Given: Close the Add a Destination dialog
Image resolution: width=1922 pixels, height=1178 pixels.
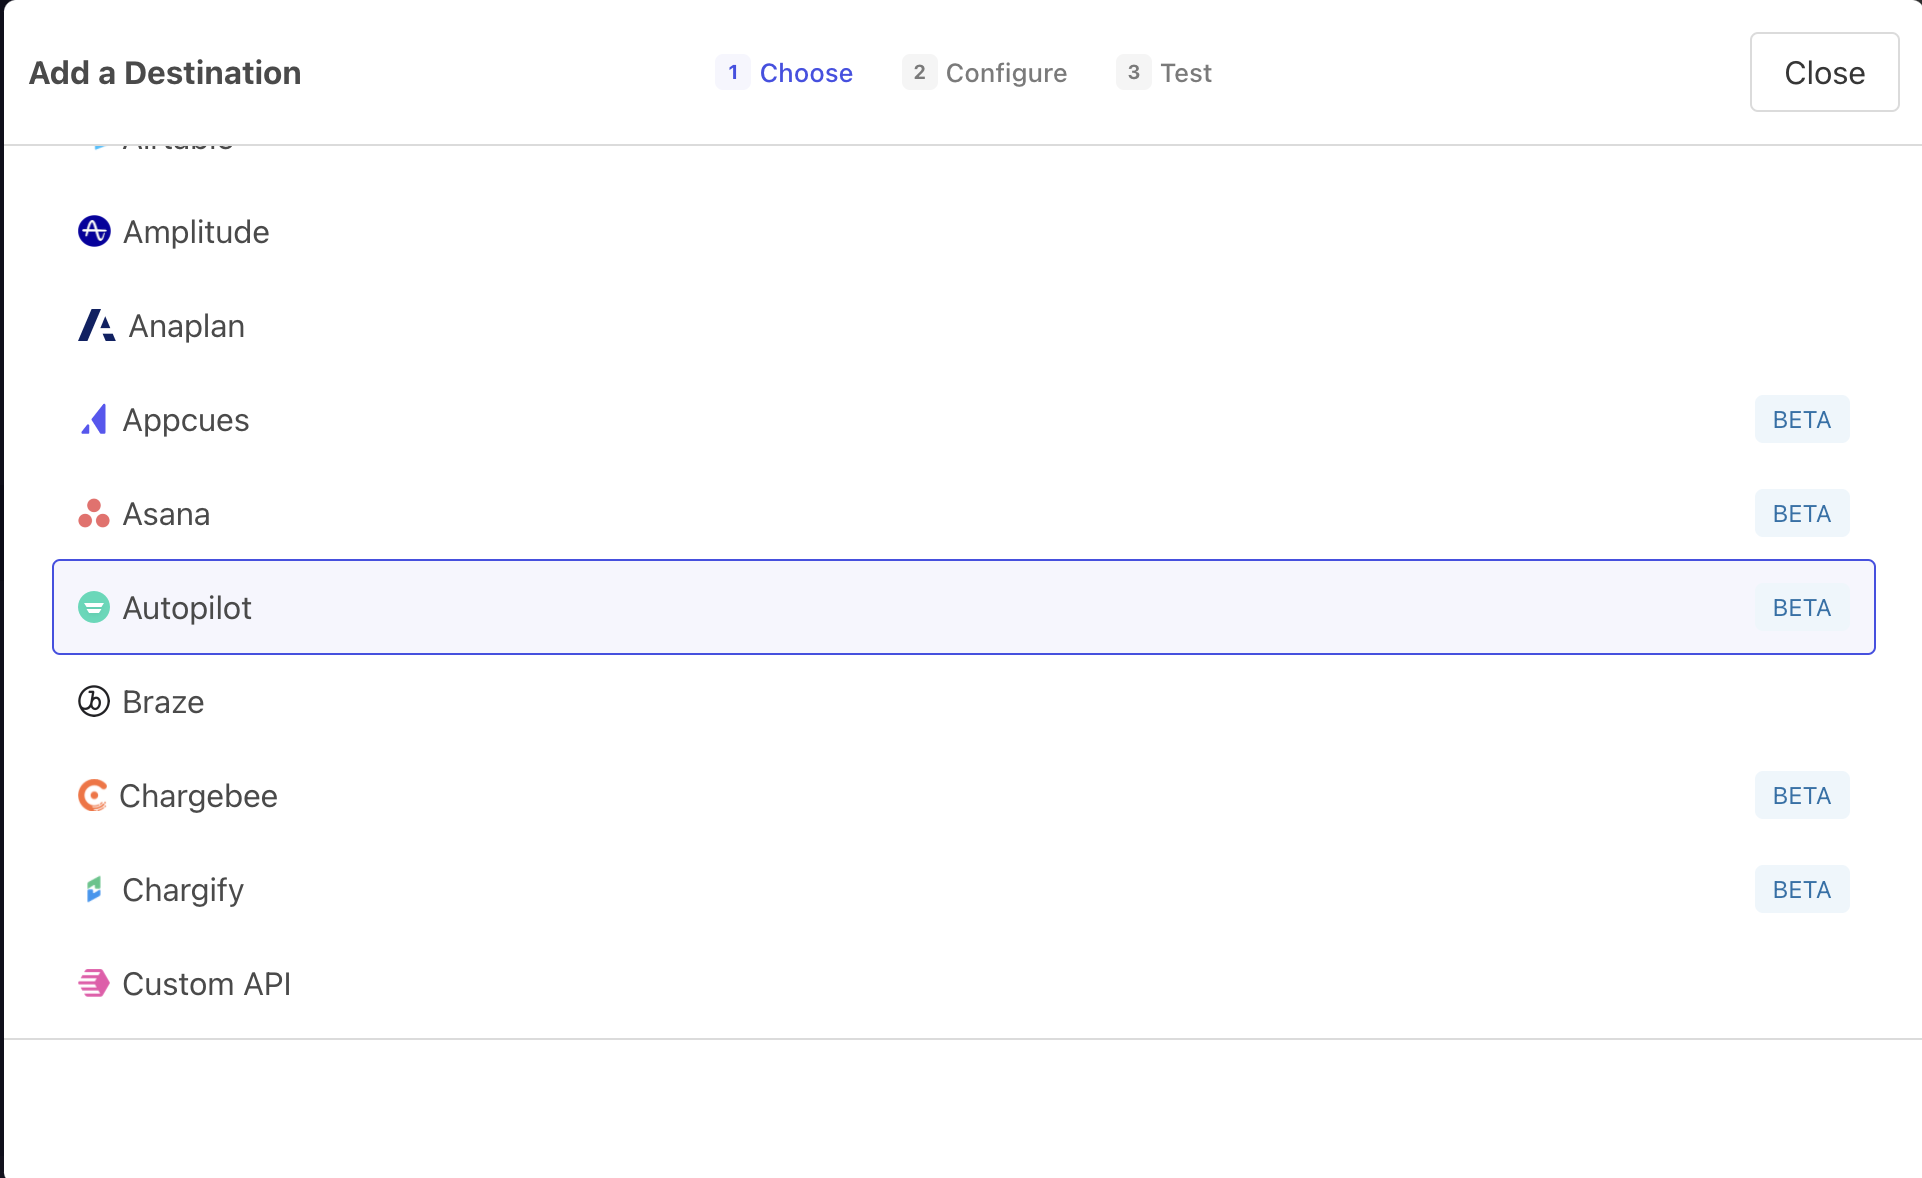Looking at the screenshot, I should (1823, 72).
